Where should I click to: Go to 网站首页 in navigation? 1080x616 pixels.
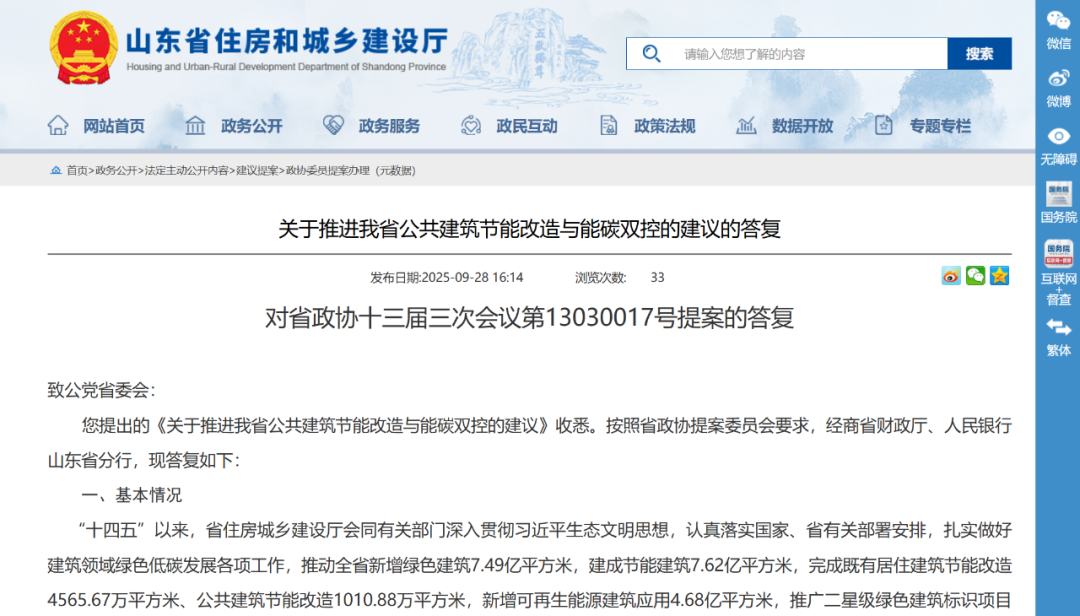(97, 126)
